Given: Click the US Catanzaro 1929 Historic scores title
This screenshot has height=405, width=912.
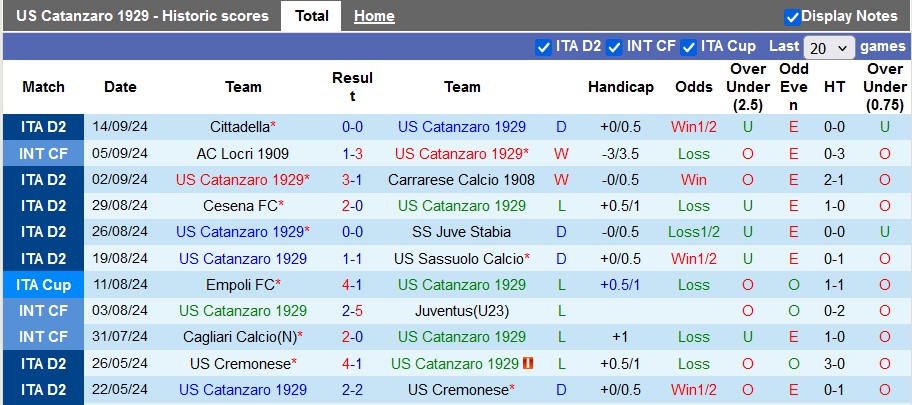Looking at the screenshot, I should pyautogui.click(x=142, y=16).
